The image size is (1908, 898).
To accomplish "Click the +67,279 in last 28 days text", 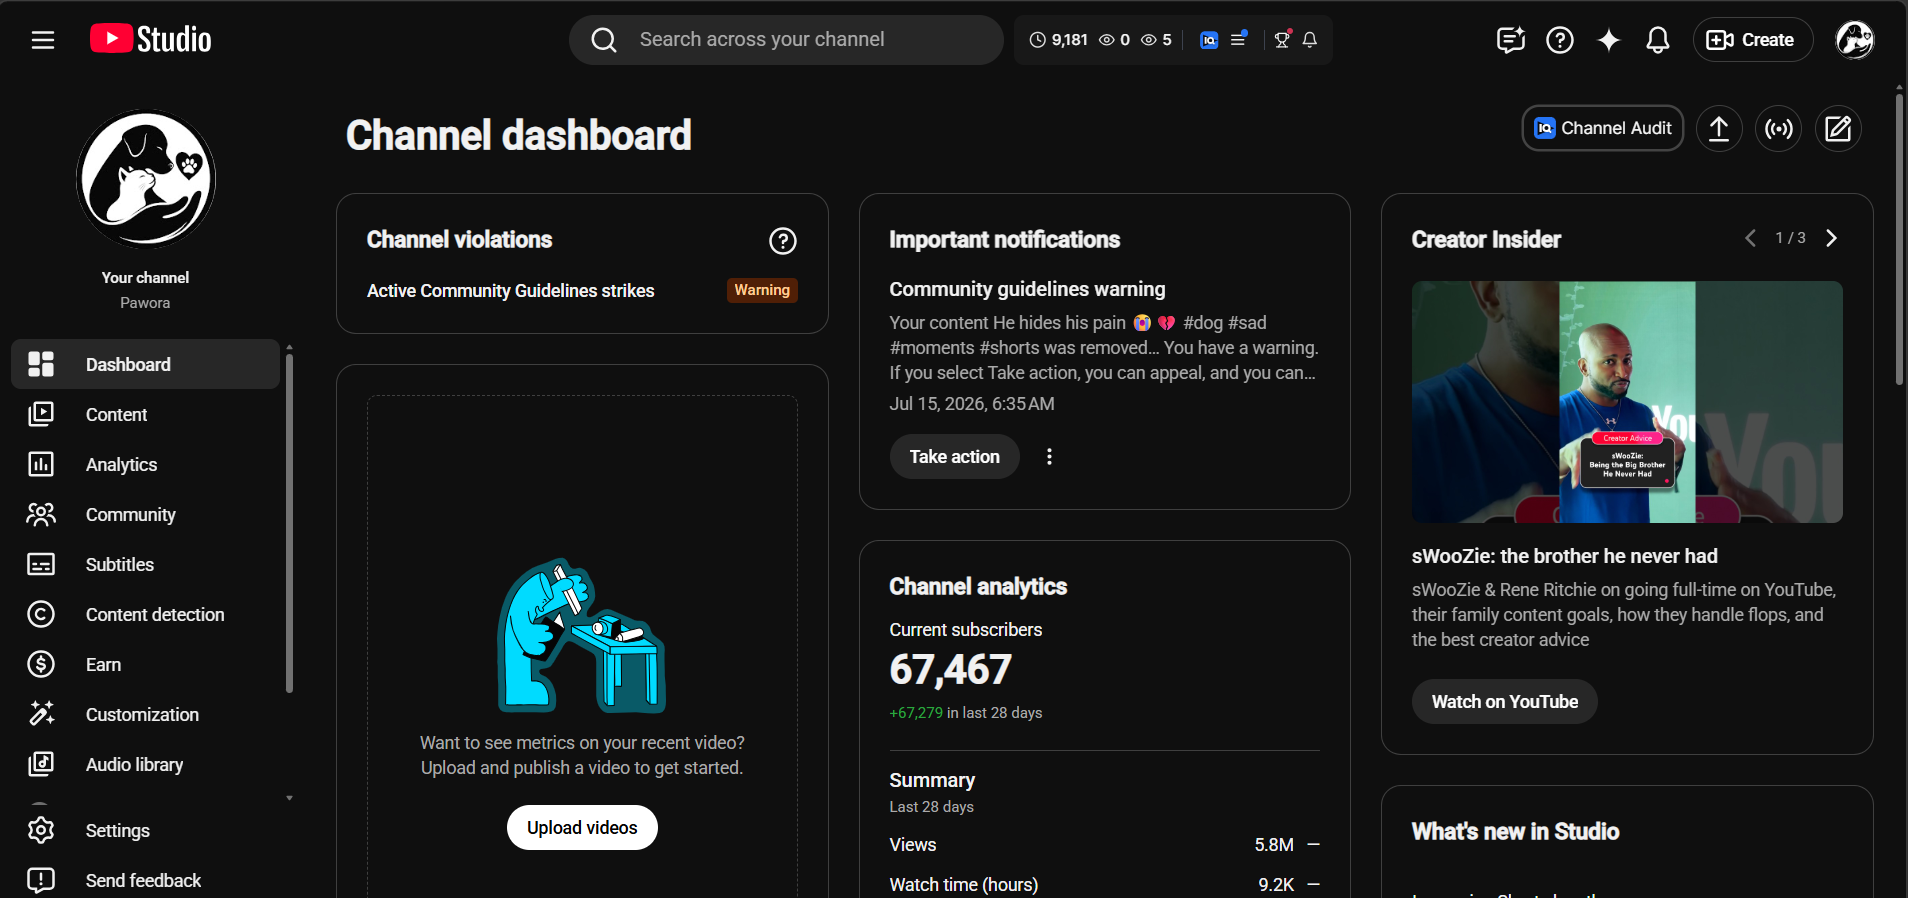I will coord(966,713).
